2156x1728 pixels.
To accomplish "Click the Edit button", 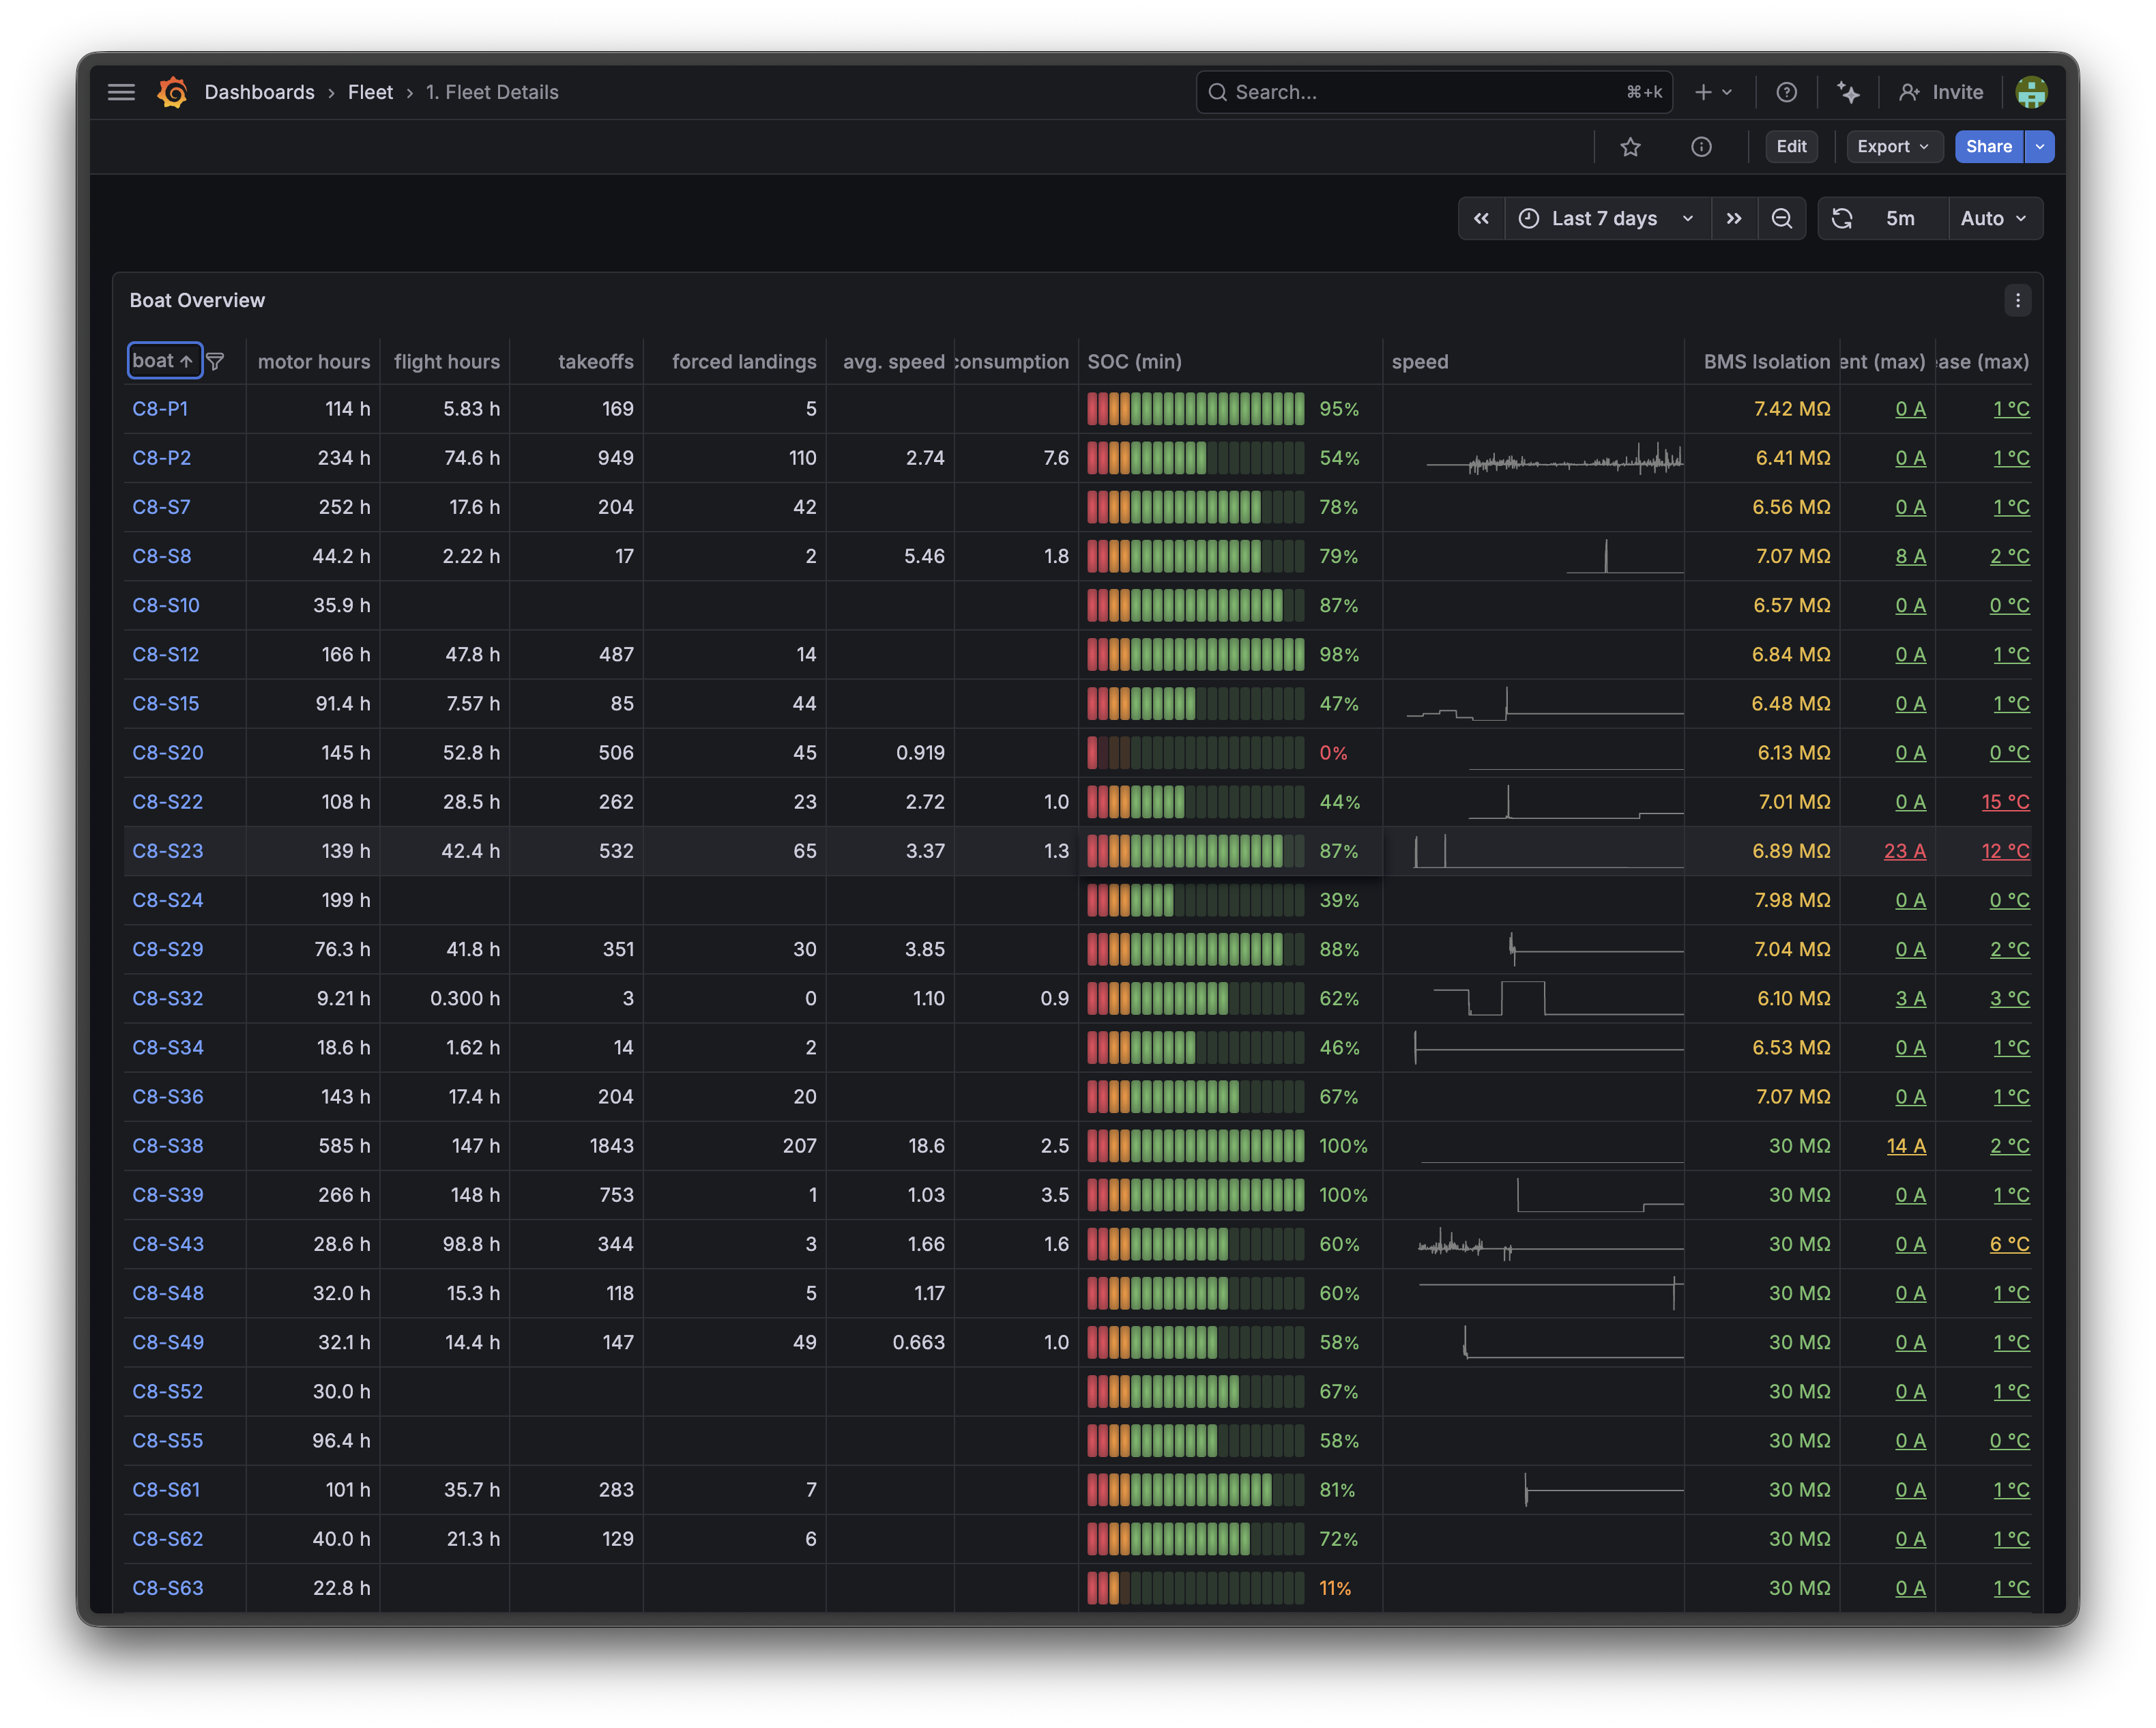I will pyautogui.click(x=1790, y=147).
